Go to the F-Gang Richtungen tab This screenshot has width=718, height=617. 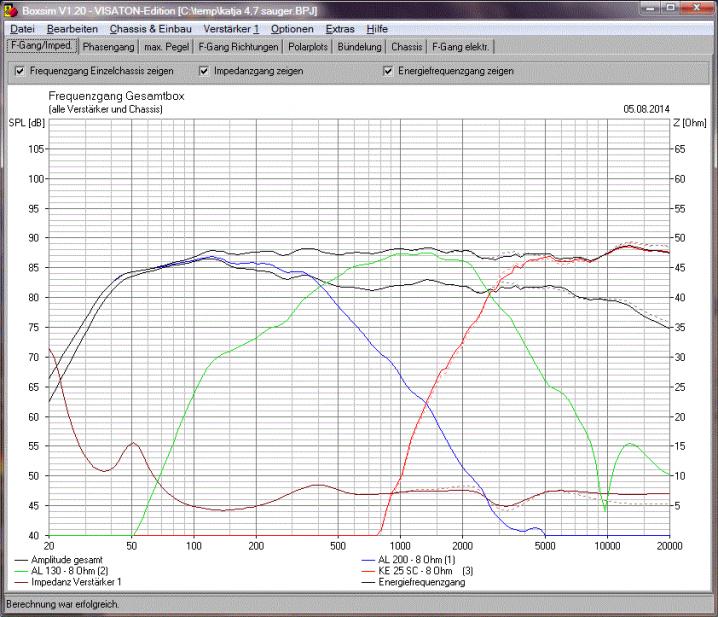click(x=238, y=47)
